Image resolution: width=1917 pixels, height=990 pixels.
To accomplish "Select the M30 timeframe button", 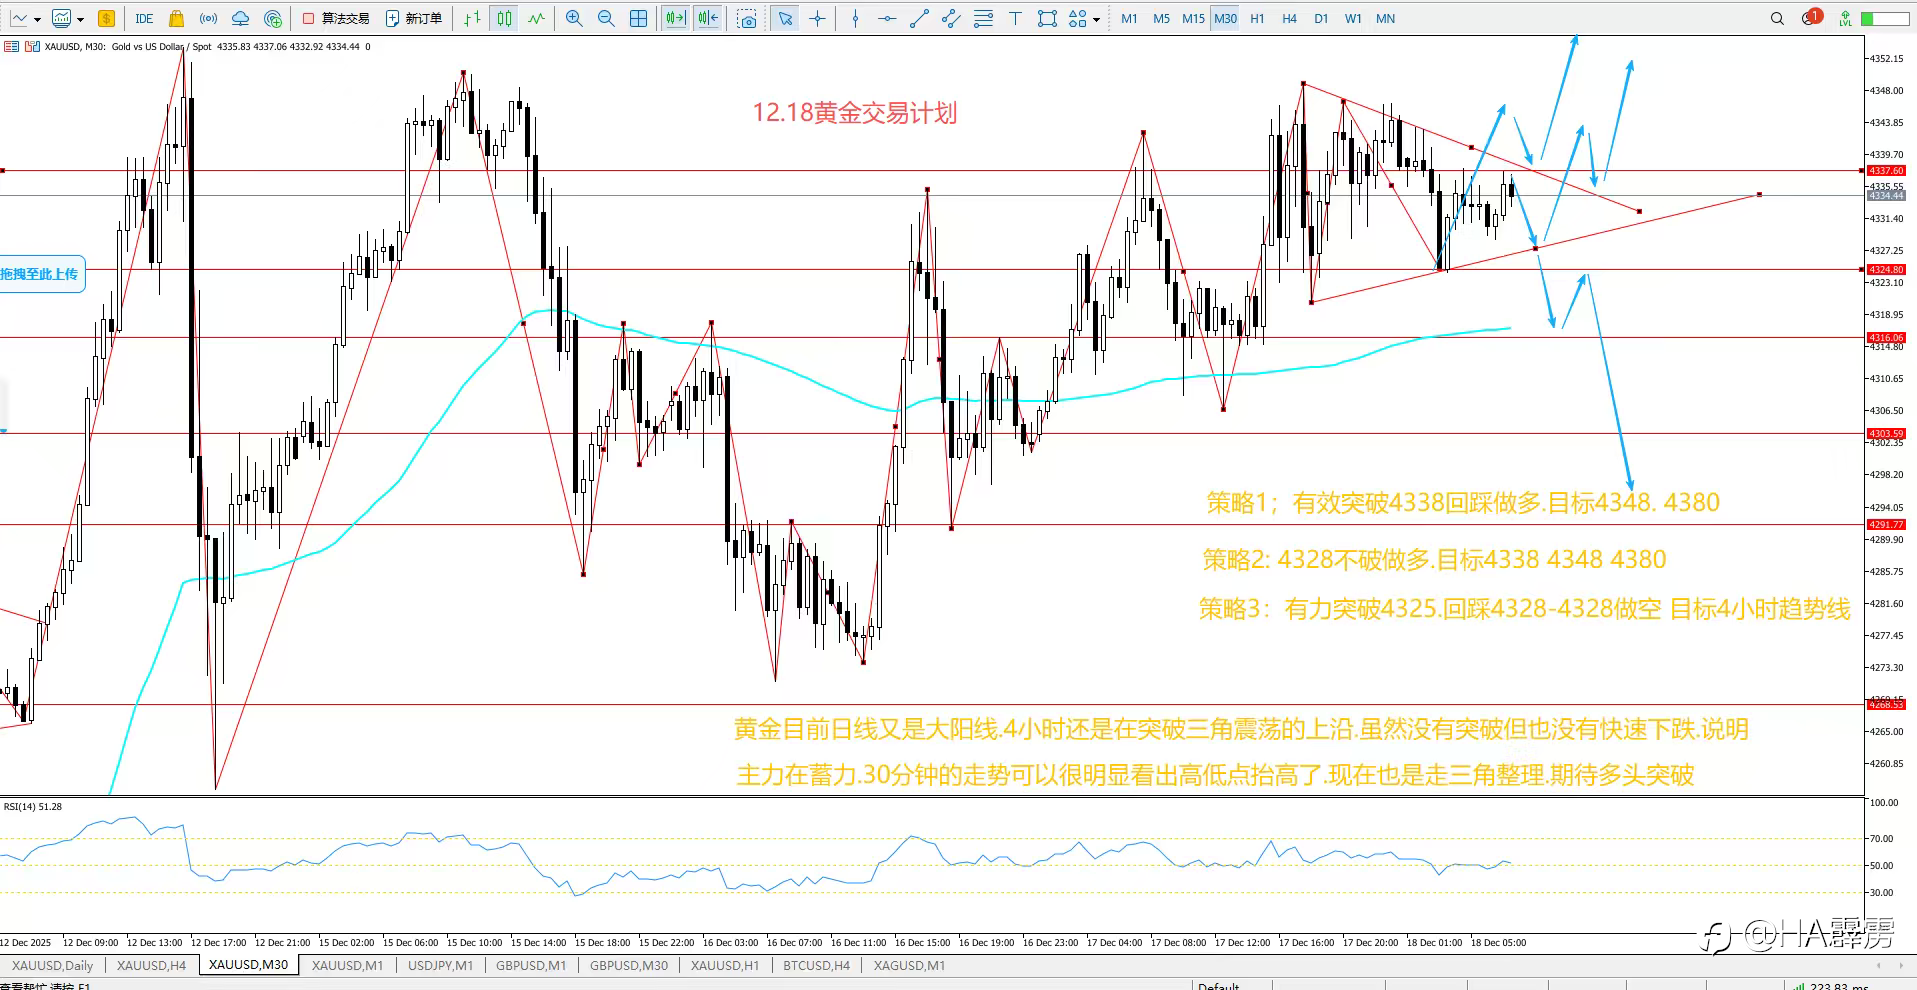I will click(1225, 18).
